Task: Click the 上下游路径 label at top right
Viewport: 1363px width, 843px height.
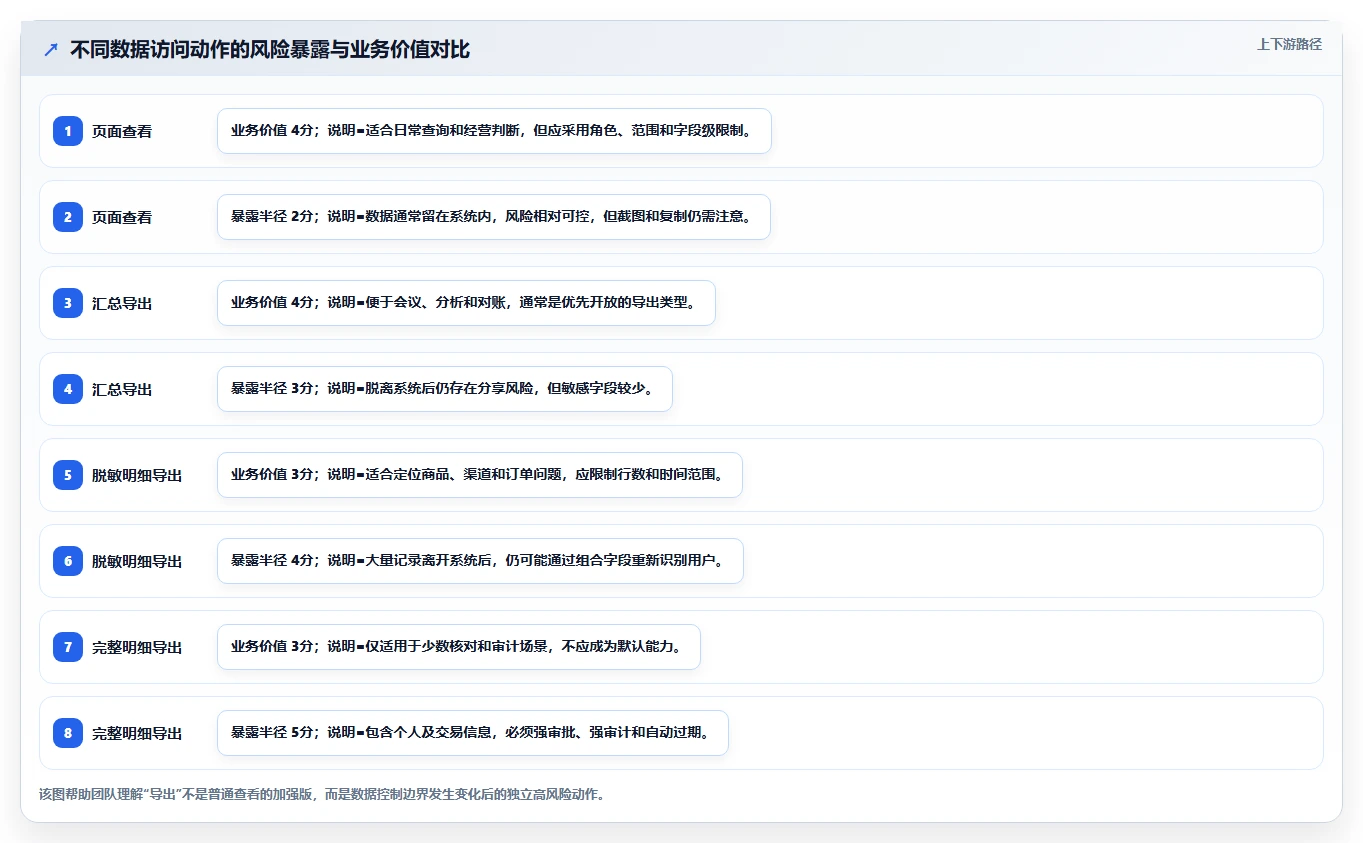Action: (1289, 44)
